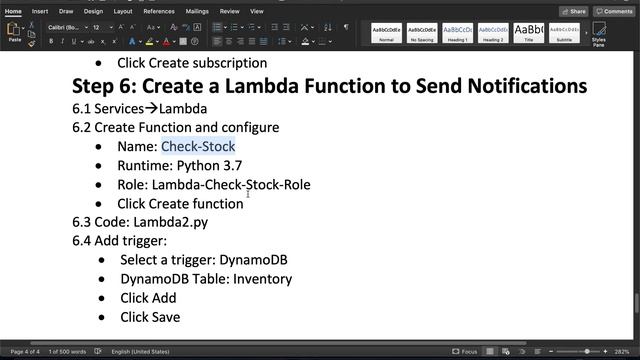The width and height of the screenshot is (640, 360).
Task: Increase font size with larger A
Action: click(121, 27)
